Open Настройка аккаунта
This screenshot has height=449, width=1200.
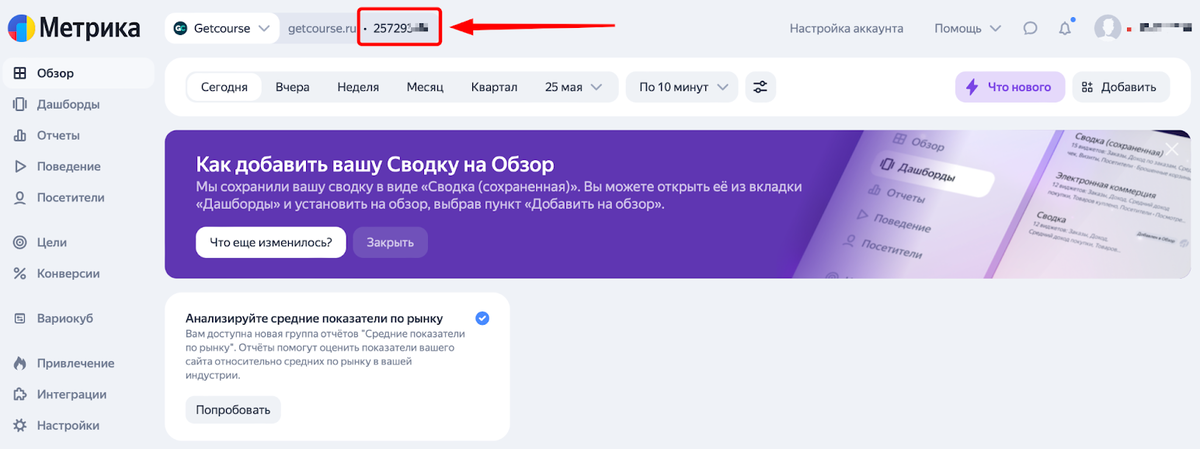pos(846,28)
